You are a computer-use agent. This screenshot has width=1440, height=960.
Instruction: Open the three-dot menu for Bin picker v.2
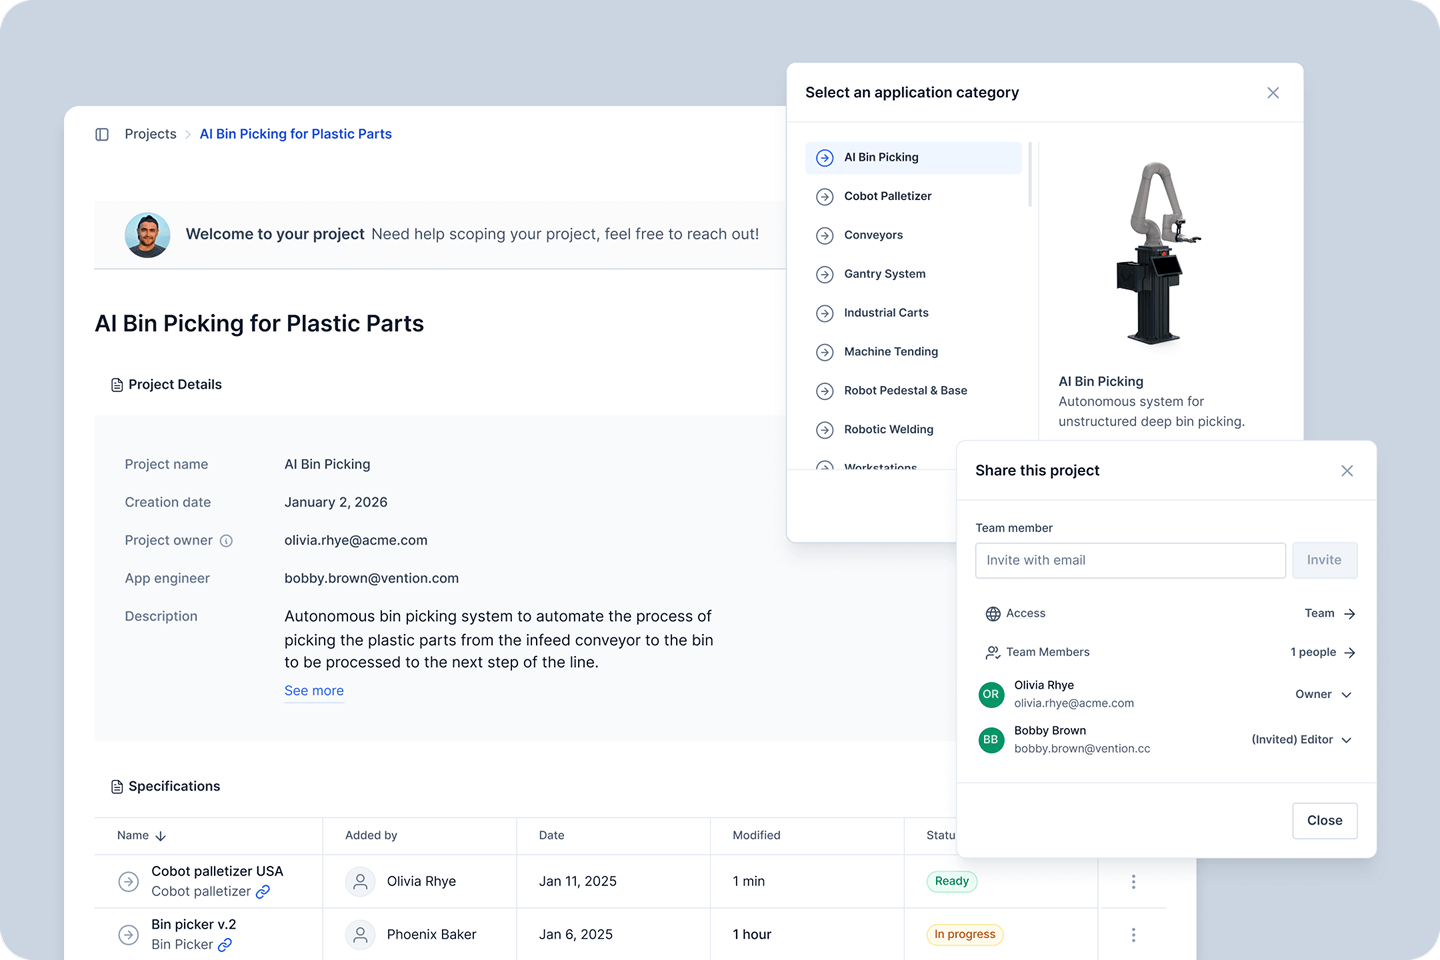click(x=1133, y=935)
